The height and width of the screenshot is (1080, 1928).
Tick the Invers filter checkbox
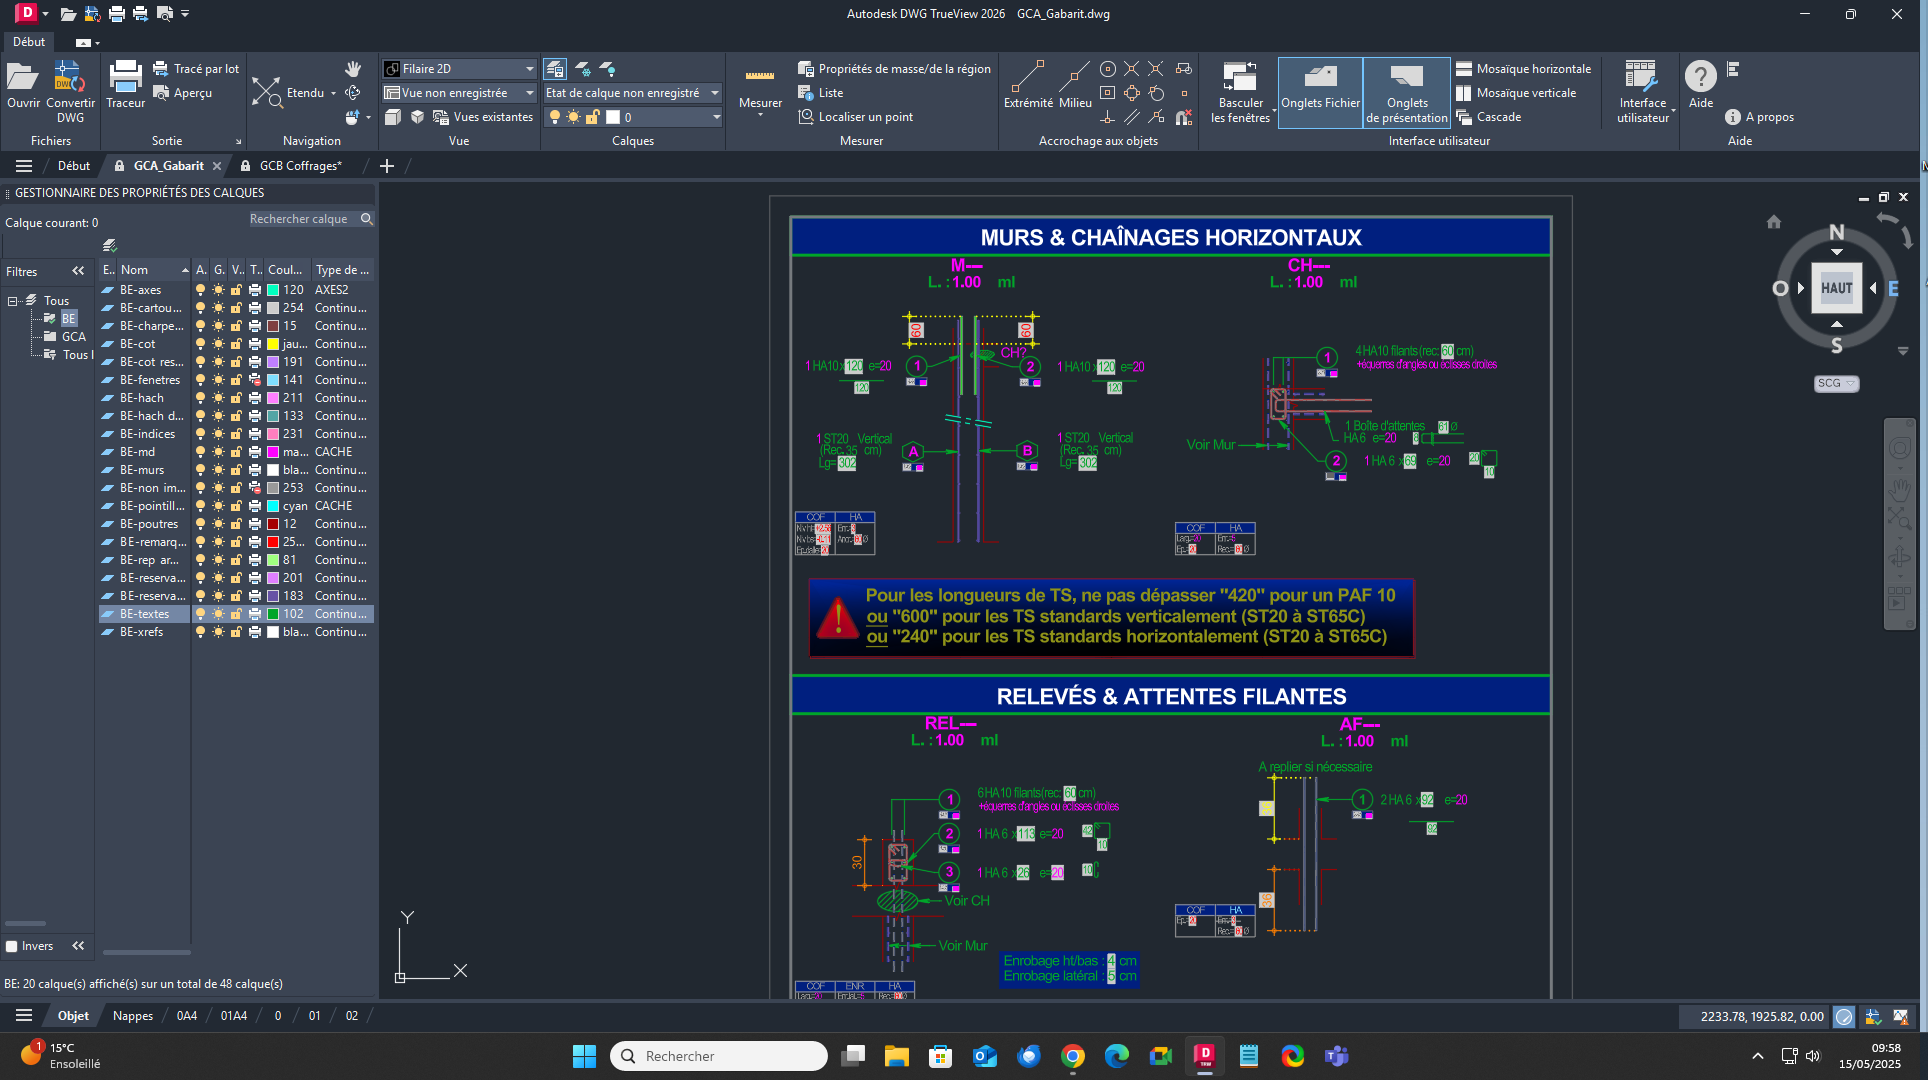(x=12, y=946)
